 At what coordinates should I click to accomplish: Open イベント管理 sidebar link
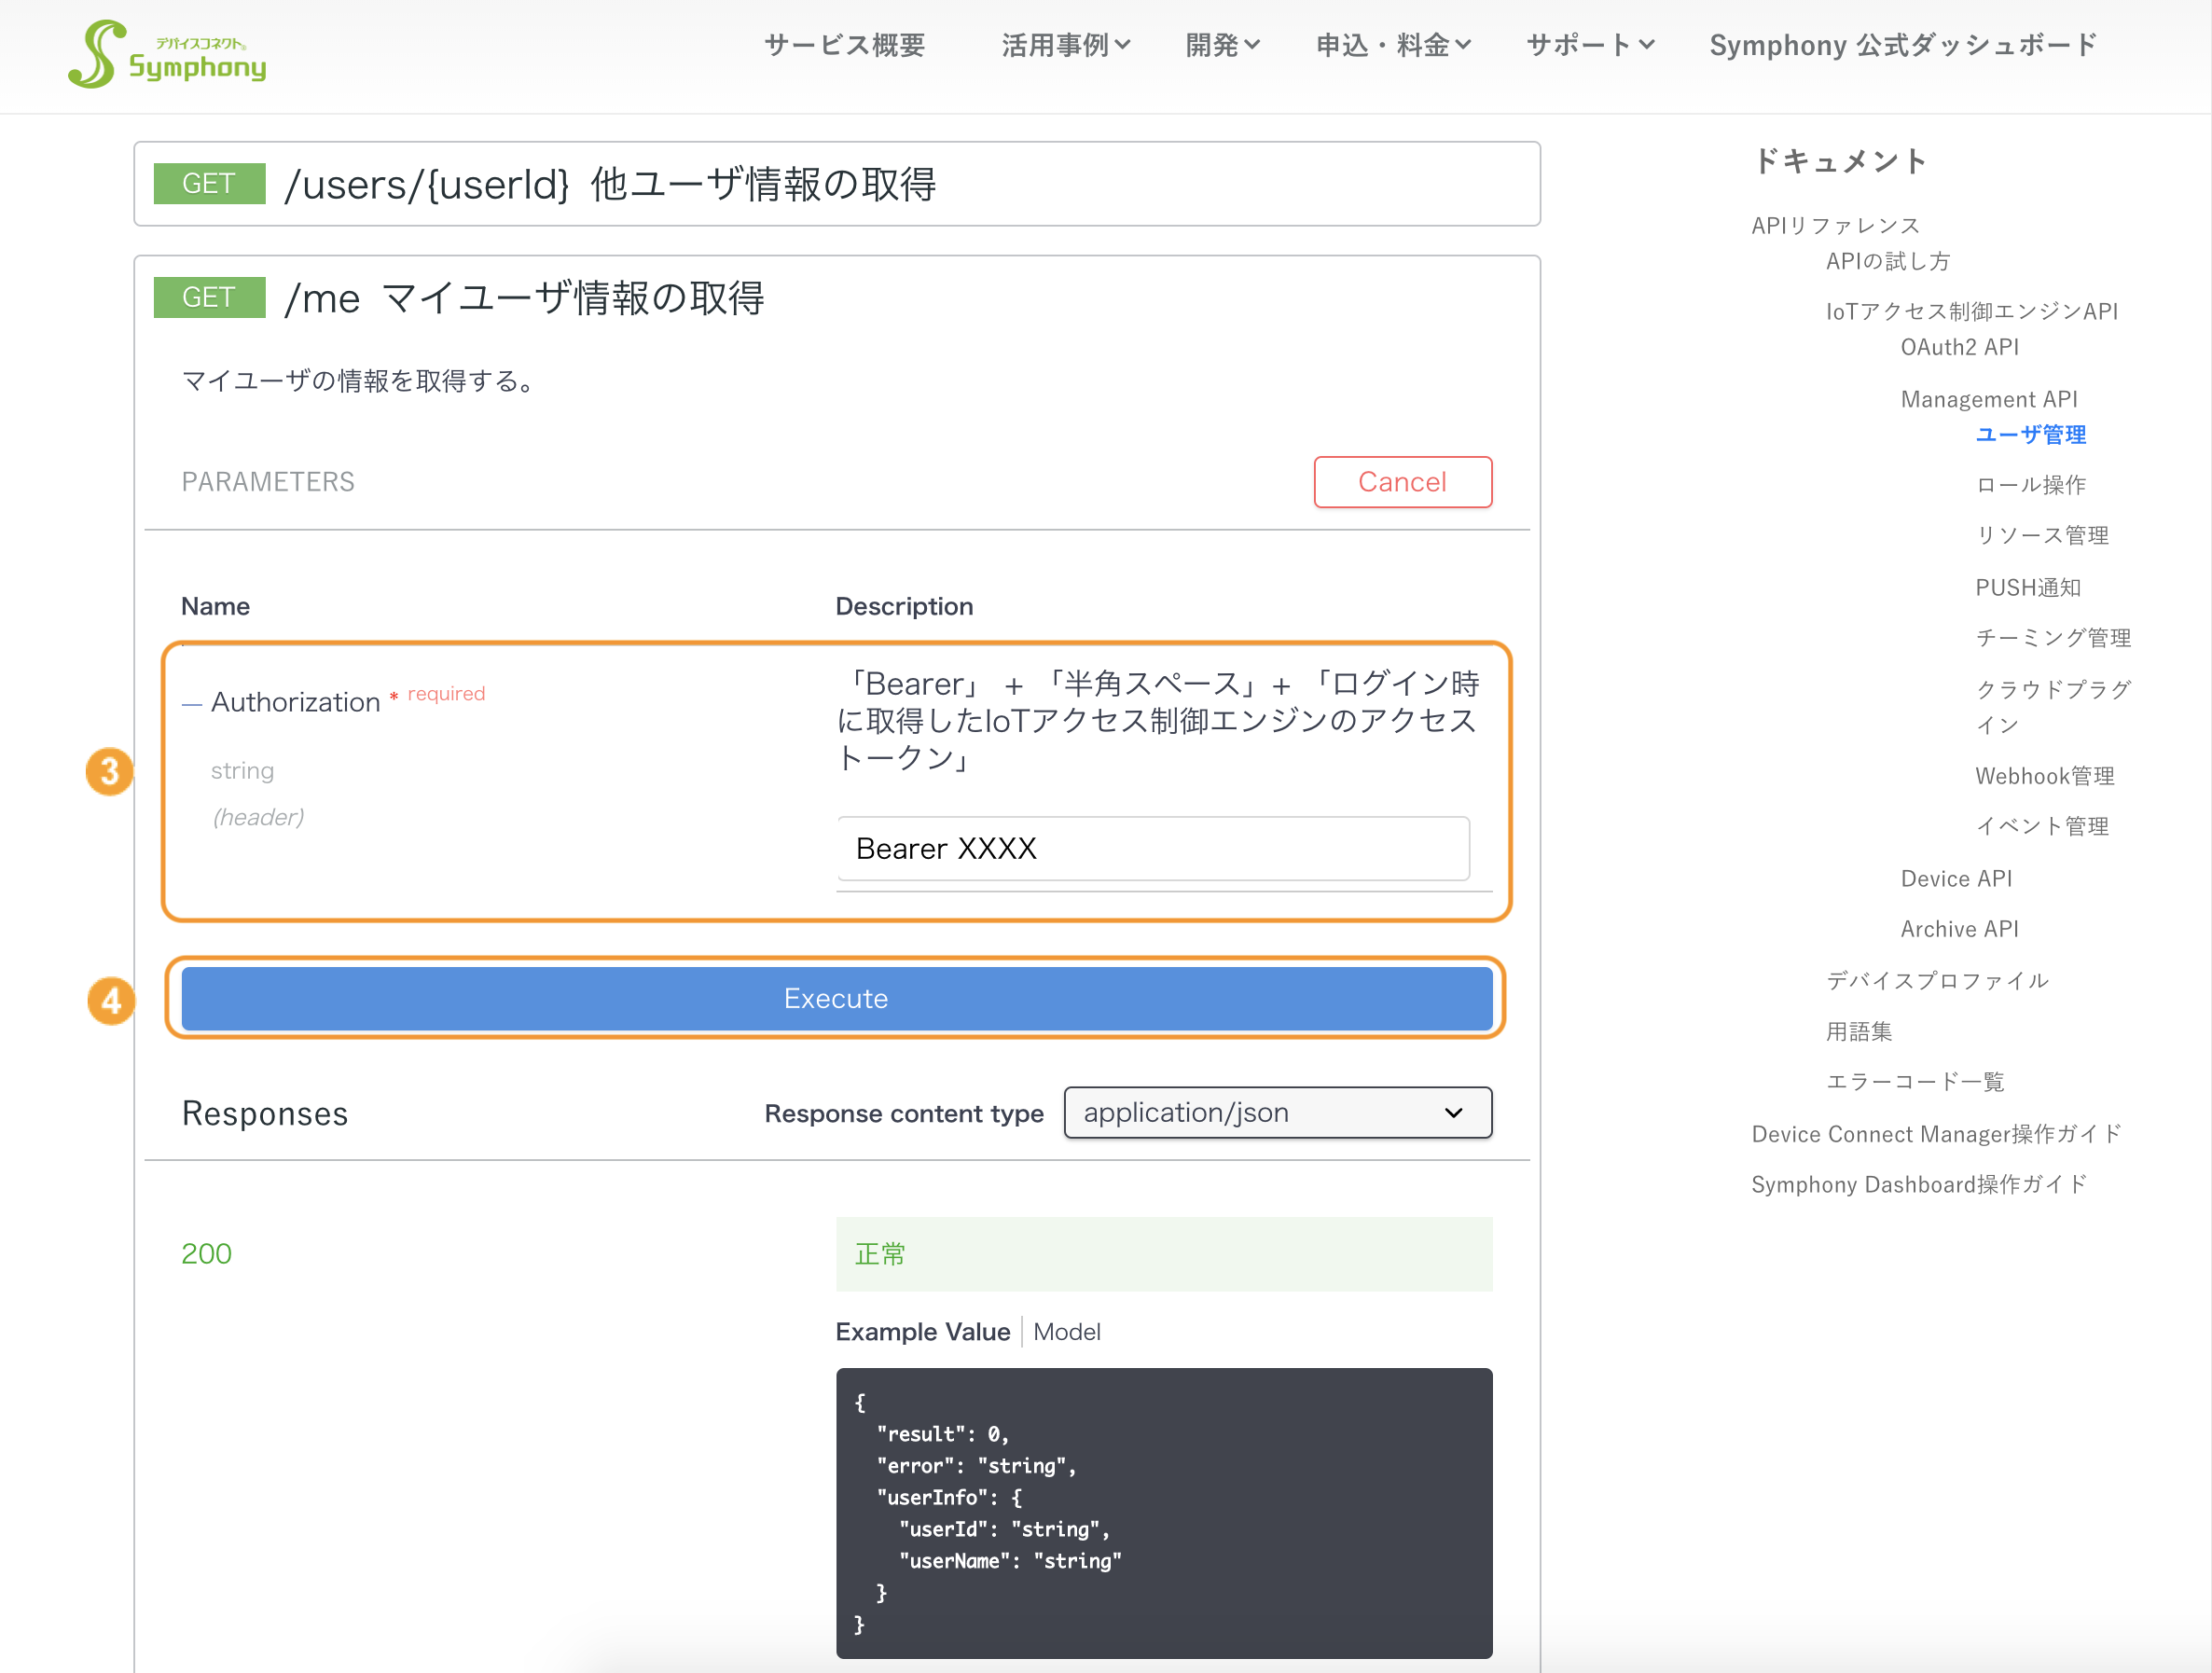point(2042,826)
